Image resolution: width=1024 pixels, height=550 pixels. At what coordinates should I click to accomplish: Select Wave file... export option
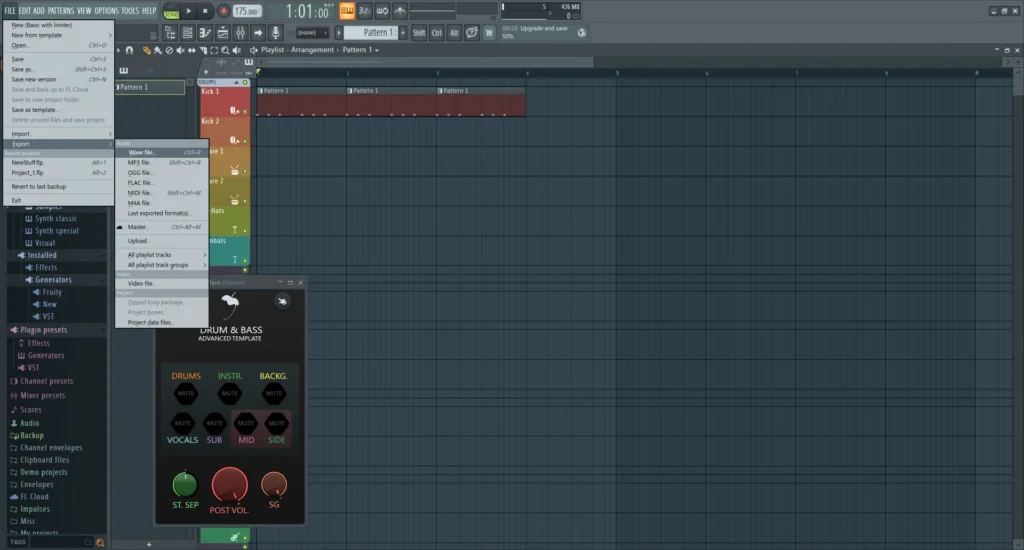[162, 152]
